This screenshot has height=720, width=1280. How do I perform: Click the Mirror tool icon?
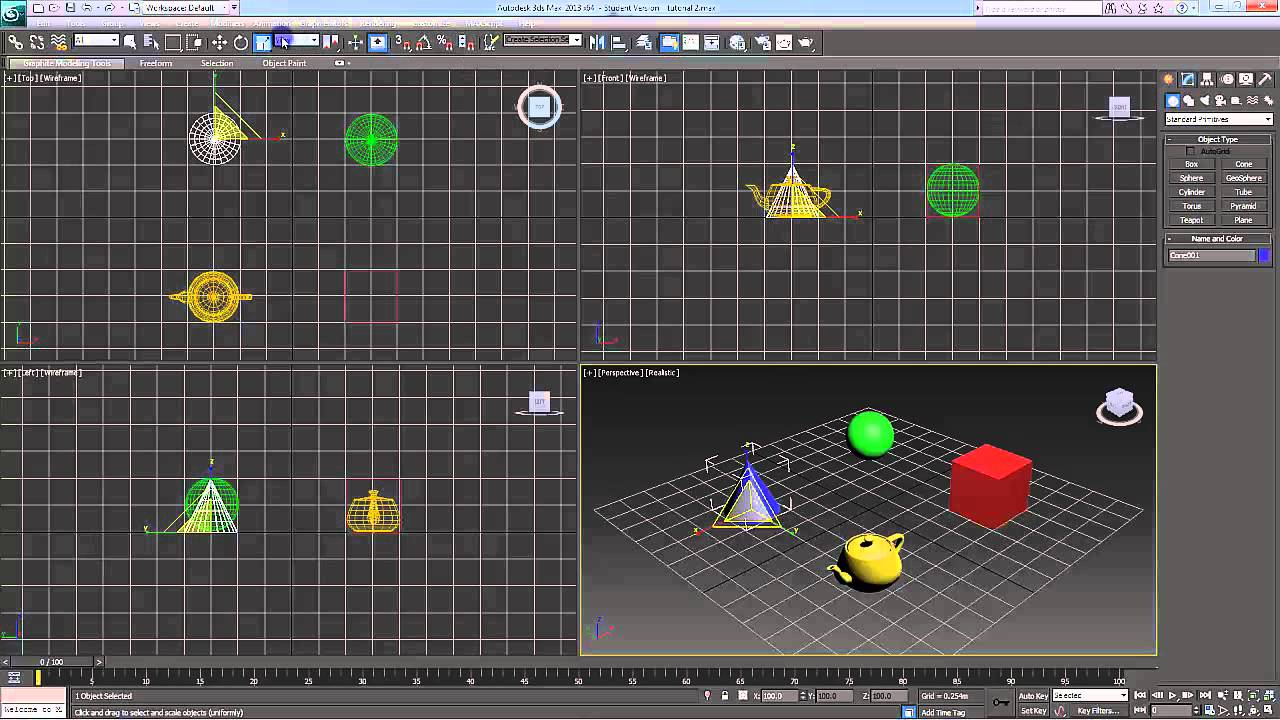coord(597,42)
